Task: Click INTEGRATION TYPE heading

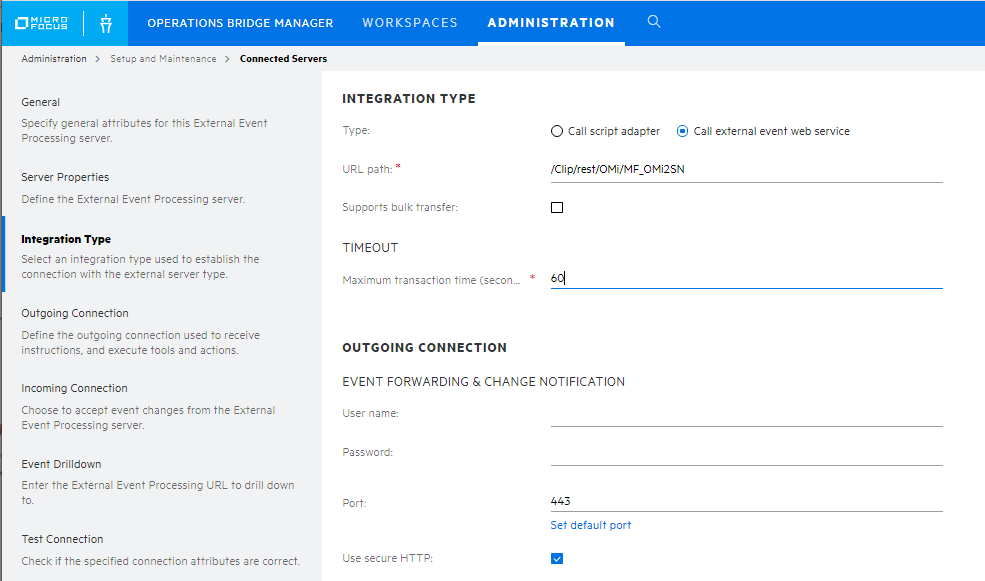Action: tap(409, 99)
